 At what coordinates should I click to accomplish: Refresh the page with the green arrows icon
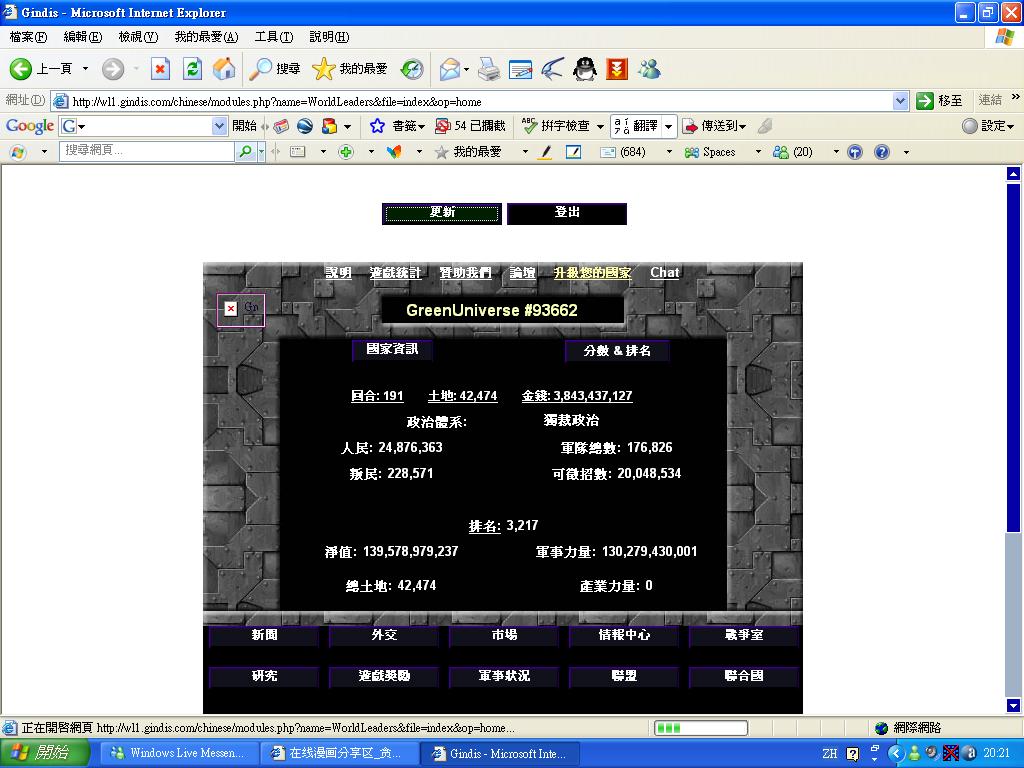point(192,69)
